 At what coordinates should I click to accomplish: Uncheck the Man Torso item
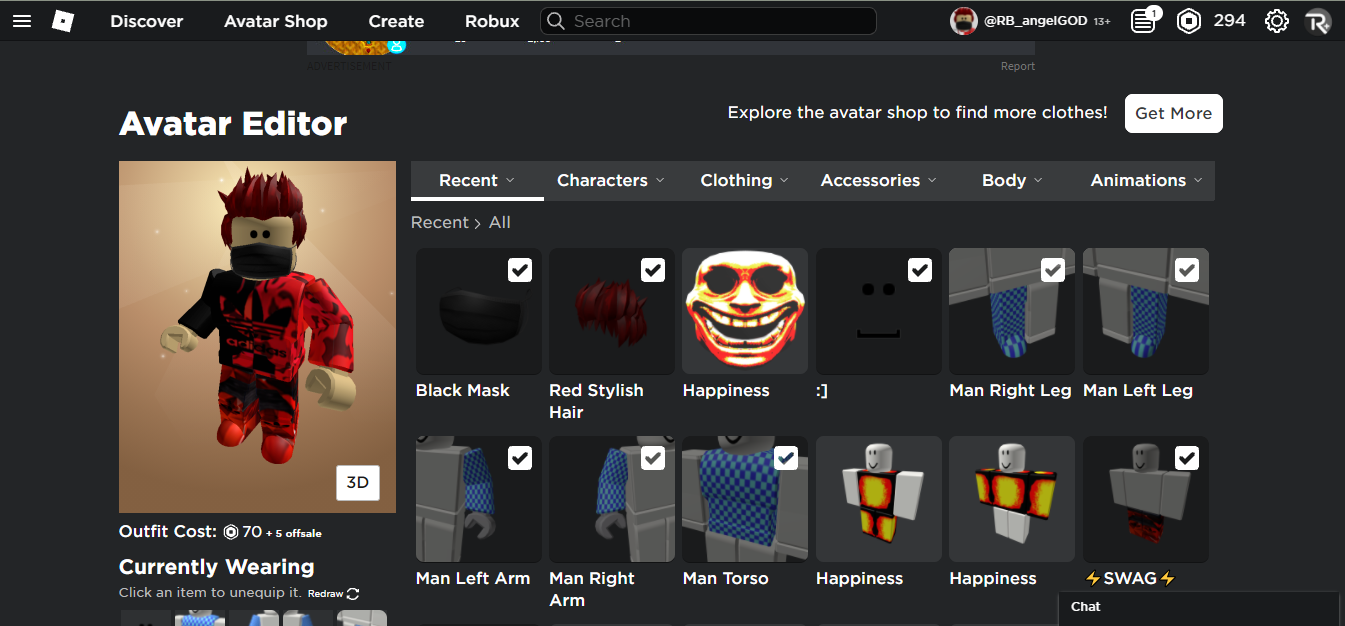coord(786,458)
